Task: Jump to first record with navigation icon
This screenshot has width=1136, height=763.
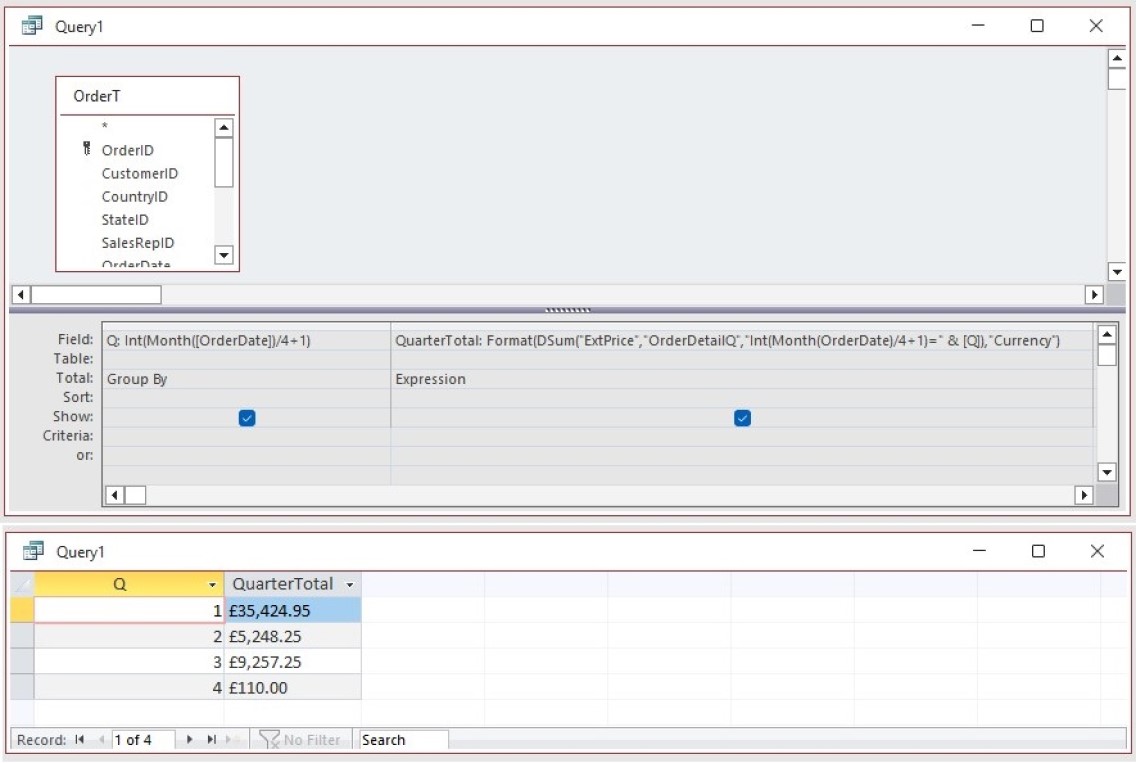Action: coord(78,740)
